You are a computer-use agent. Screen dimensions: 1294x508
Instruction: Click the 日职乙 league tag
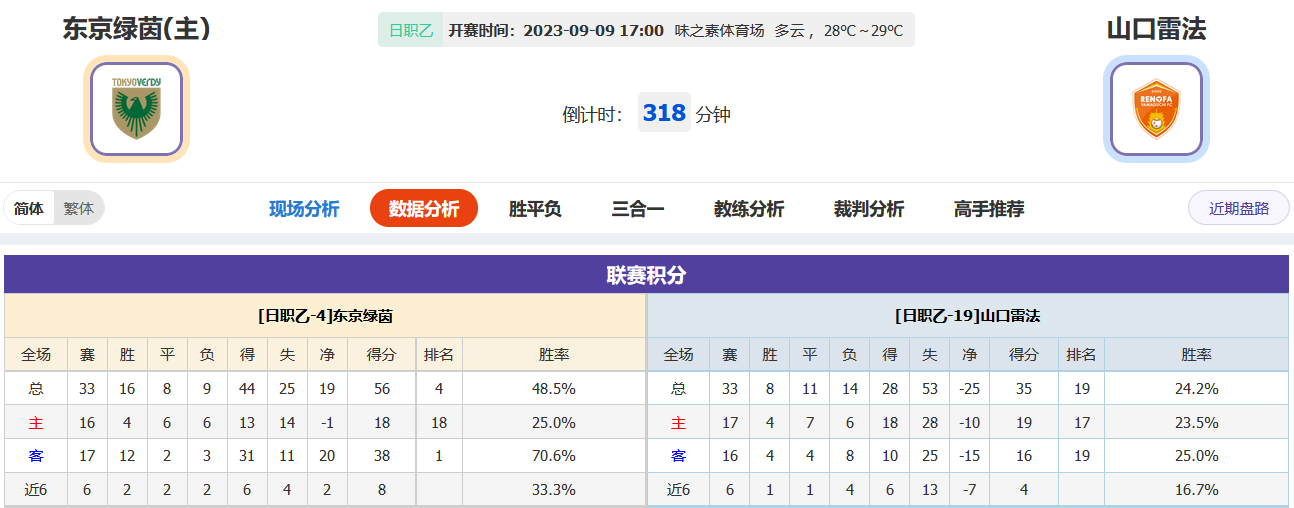point(411,30)
